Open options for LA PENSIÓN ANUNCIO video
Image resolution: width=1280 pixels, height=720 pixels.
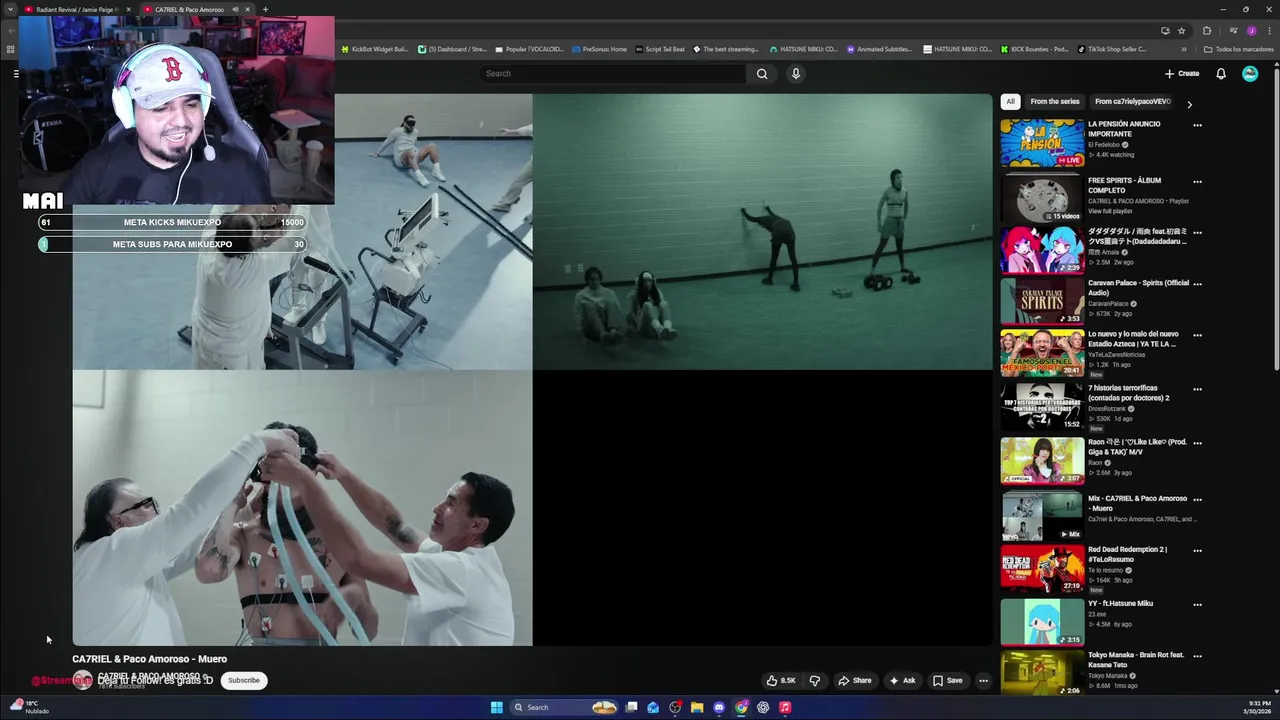pyautogui.click(x=1197, y=125)
